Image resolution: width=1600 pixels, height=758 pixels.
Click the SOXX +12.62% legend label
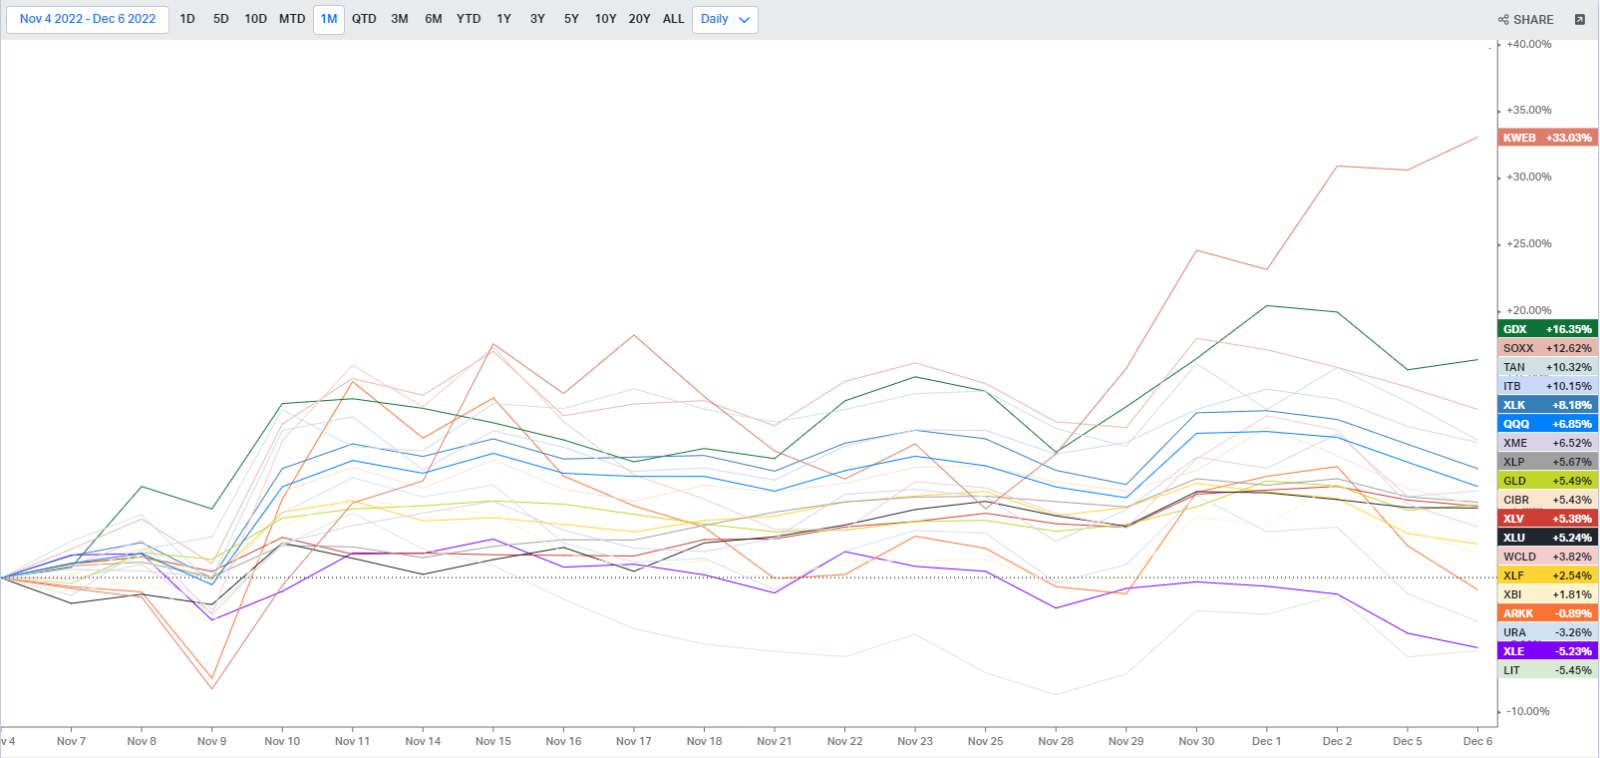[x=1548, y=348]
